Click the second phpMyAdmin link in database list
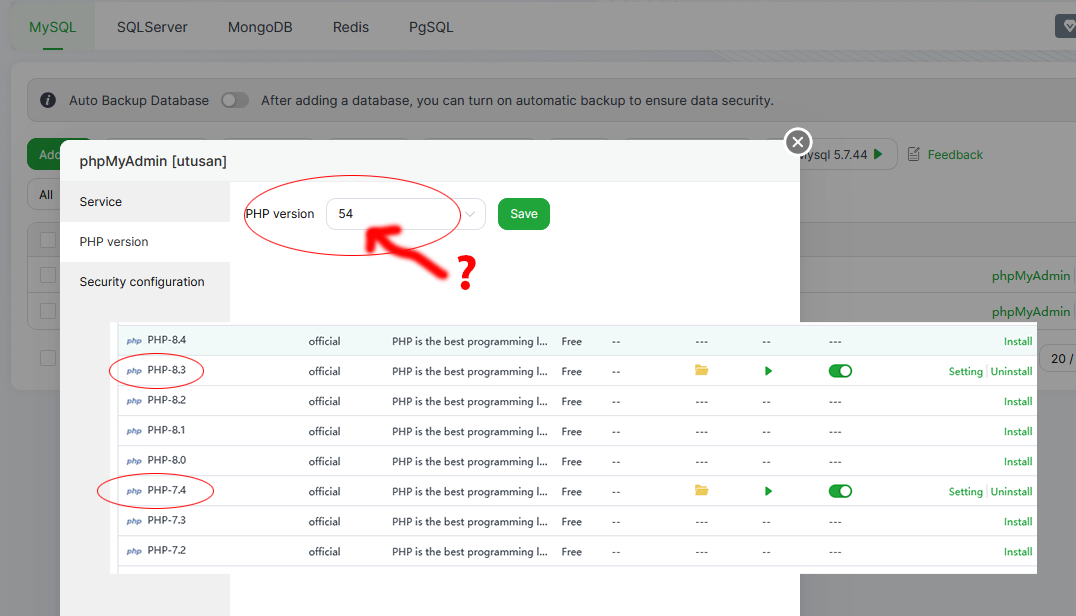 click(1031, 311)
